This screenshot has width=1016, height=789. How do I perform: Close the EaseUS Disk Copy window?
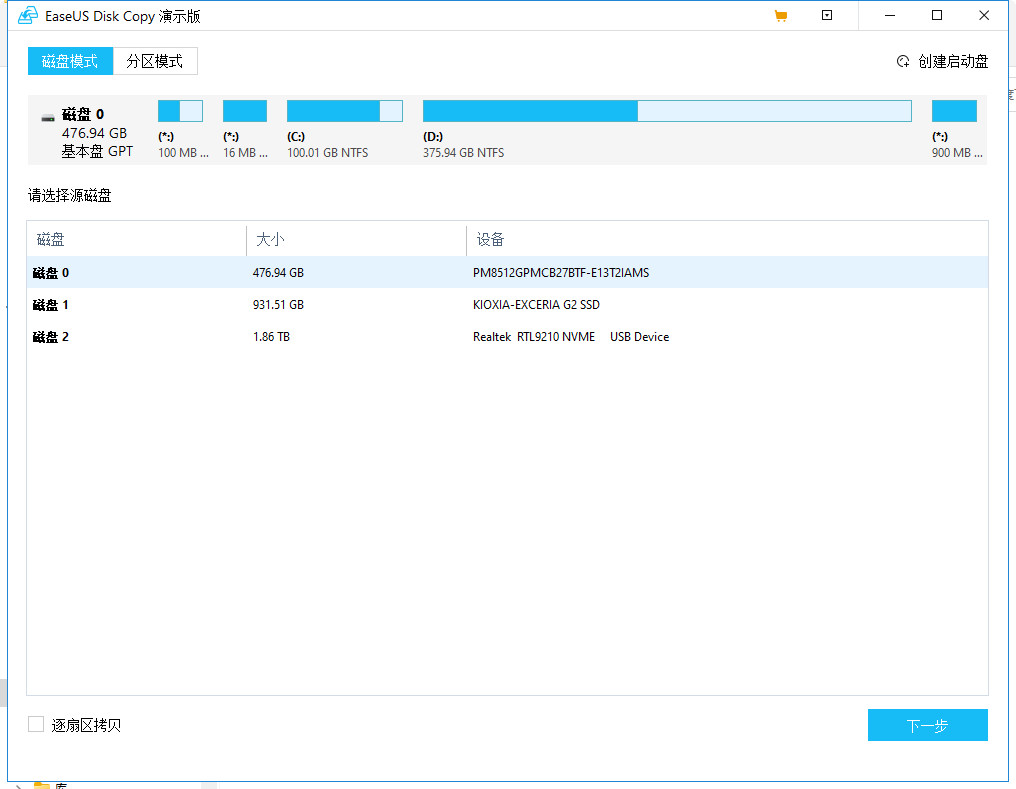984,15
